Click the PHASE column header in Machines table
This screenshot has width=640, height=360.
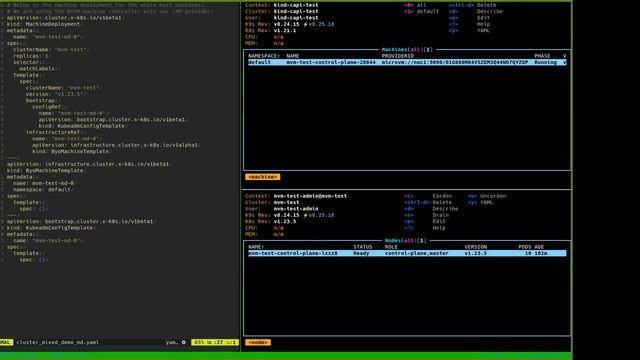click(542, 56)
